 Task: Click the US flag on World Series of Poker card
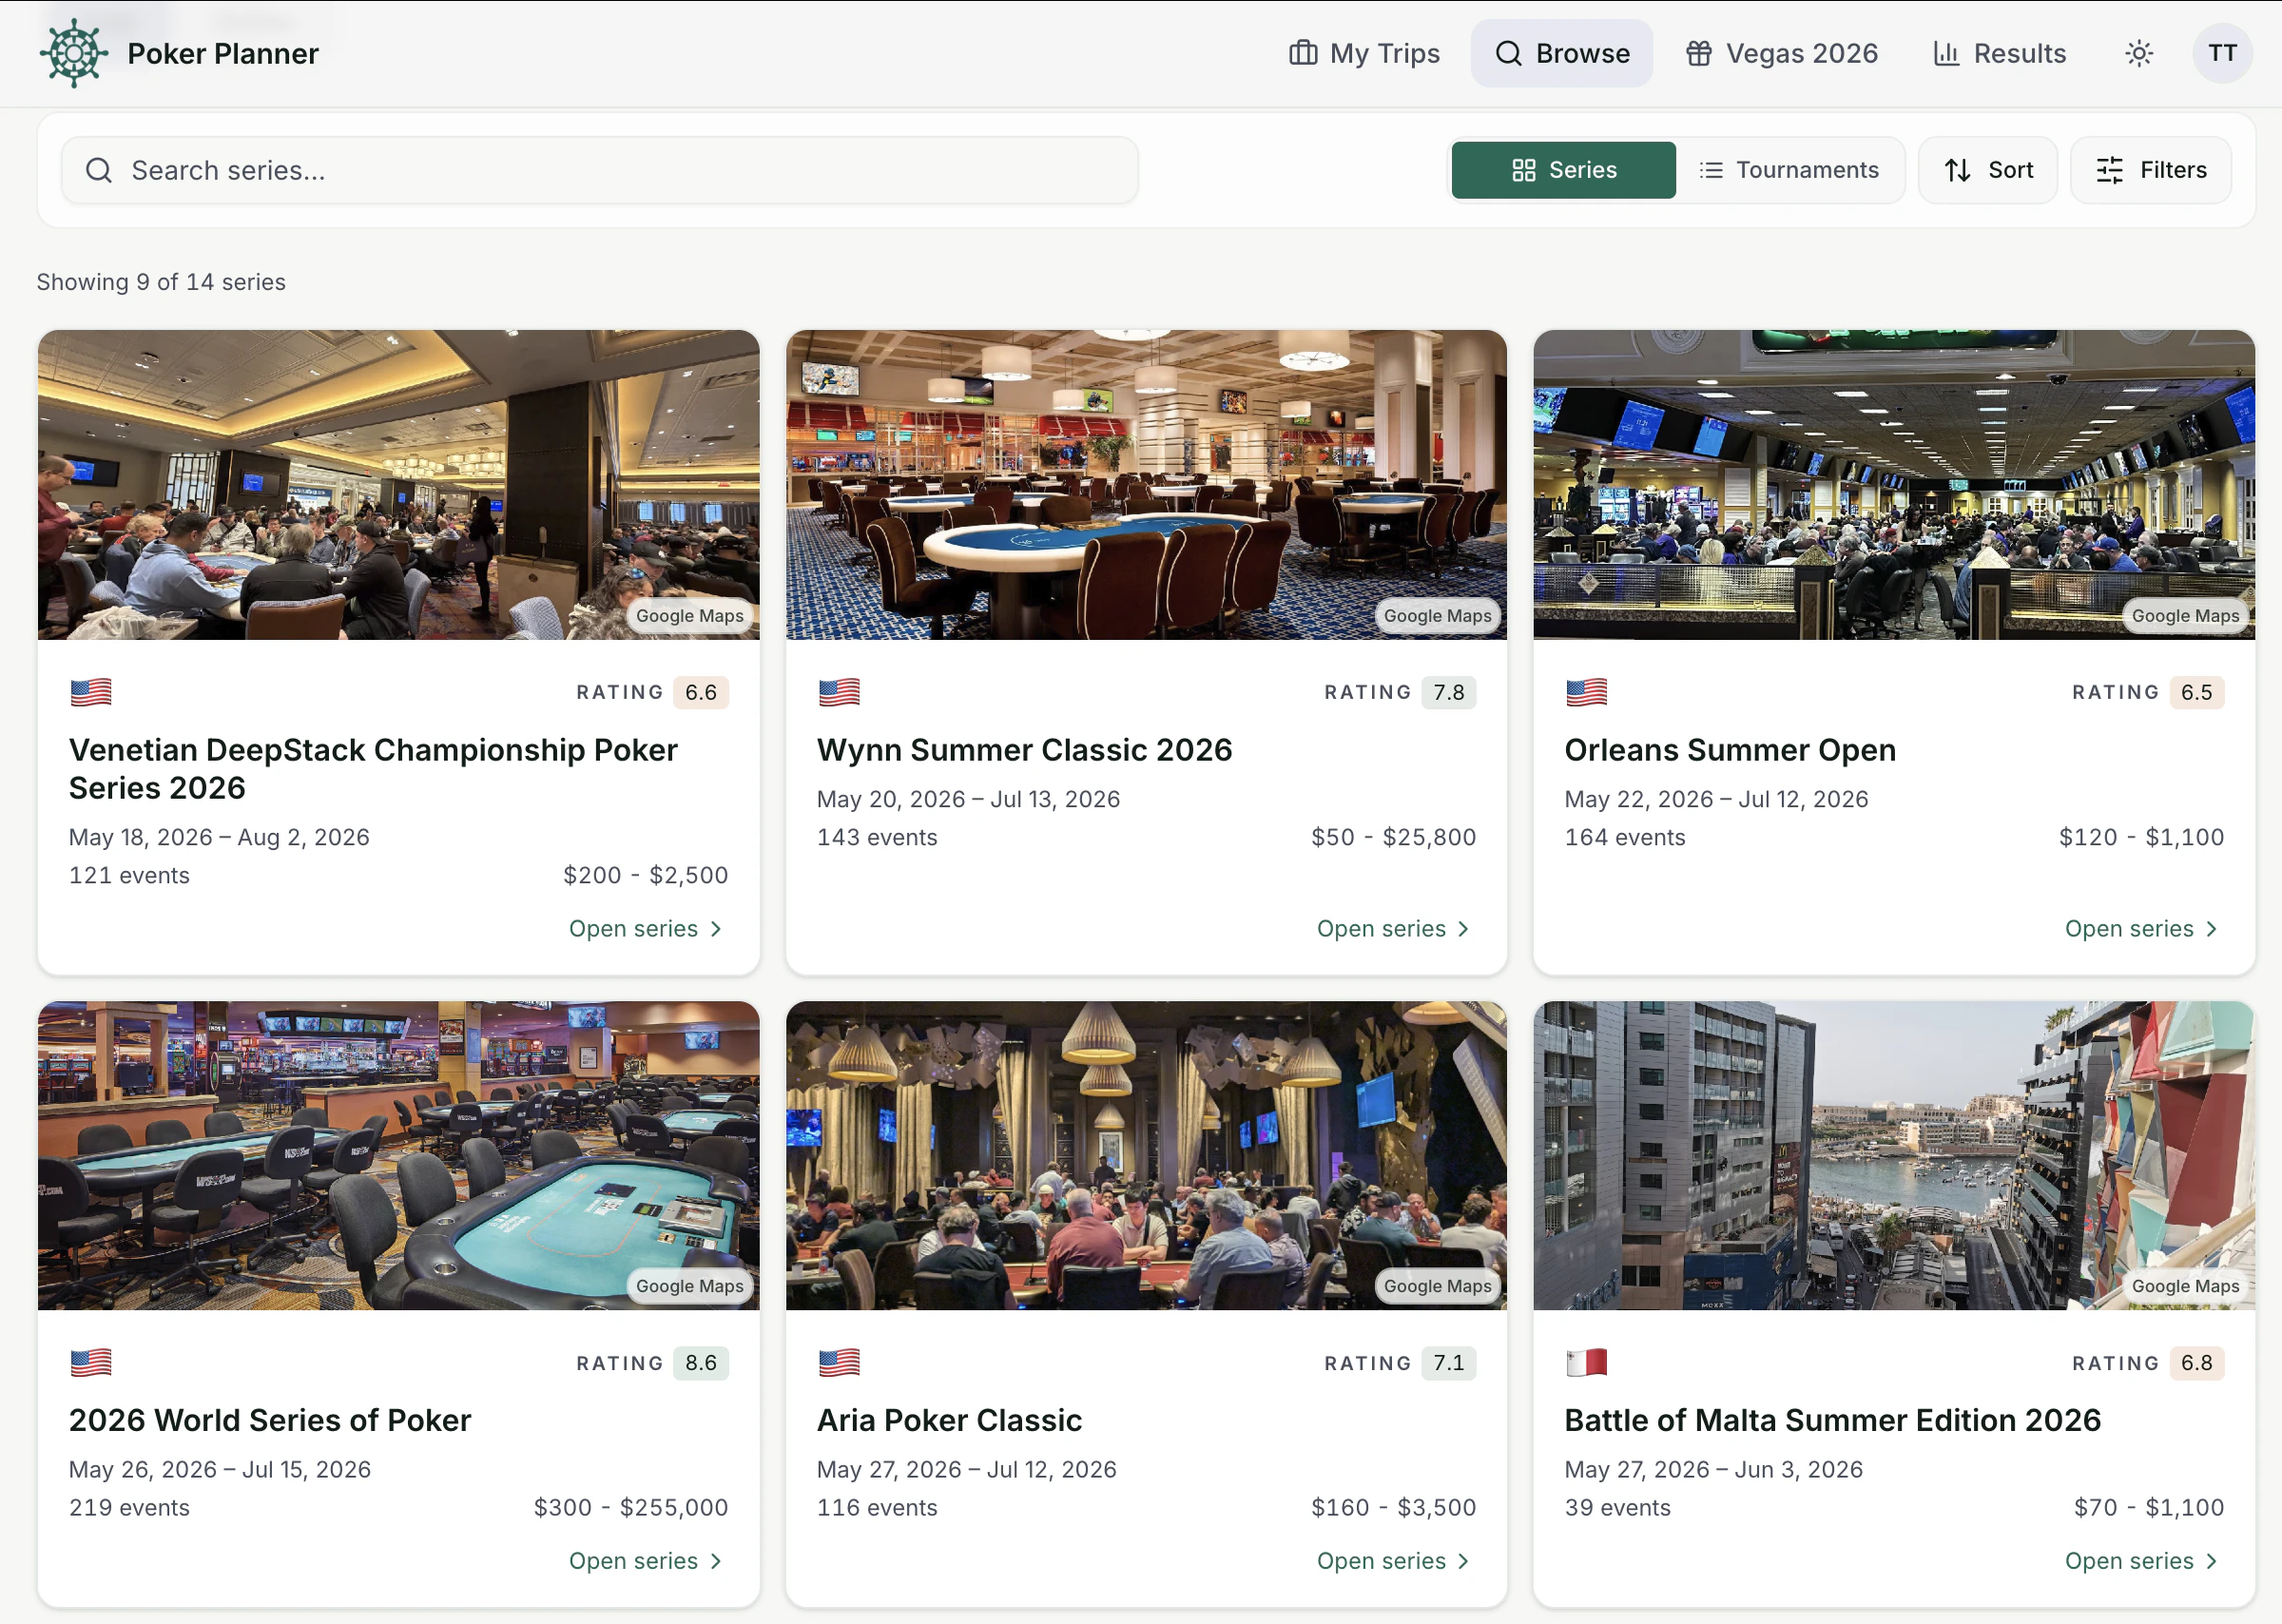(91, 1362)
